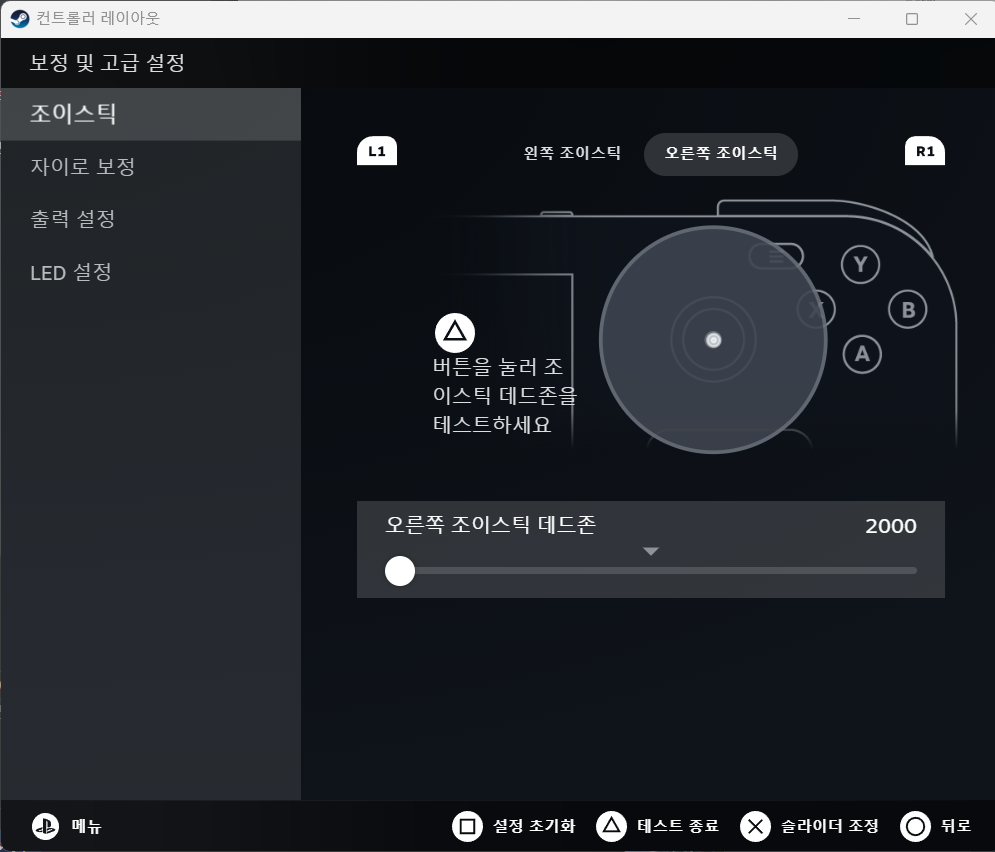Click the triangle icon beside 테스트 종료
The image size is (995, 852).
pyautogui.click(x=611, y=826)
